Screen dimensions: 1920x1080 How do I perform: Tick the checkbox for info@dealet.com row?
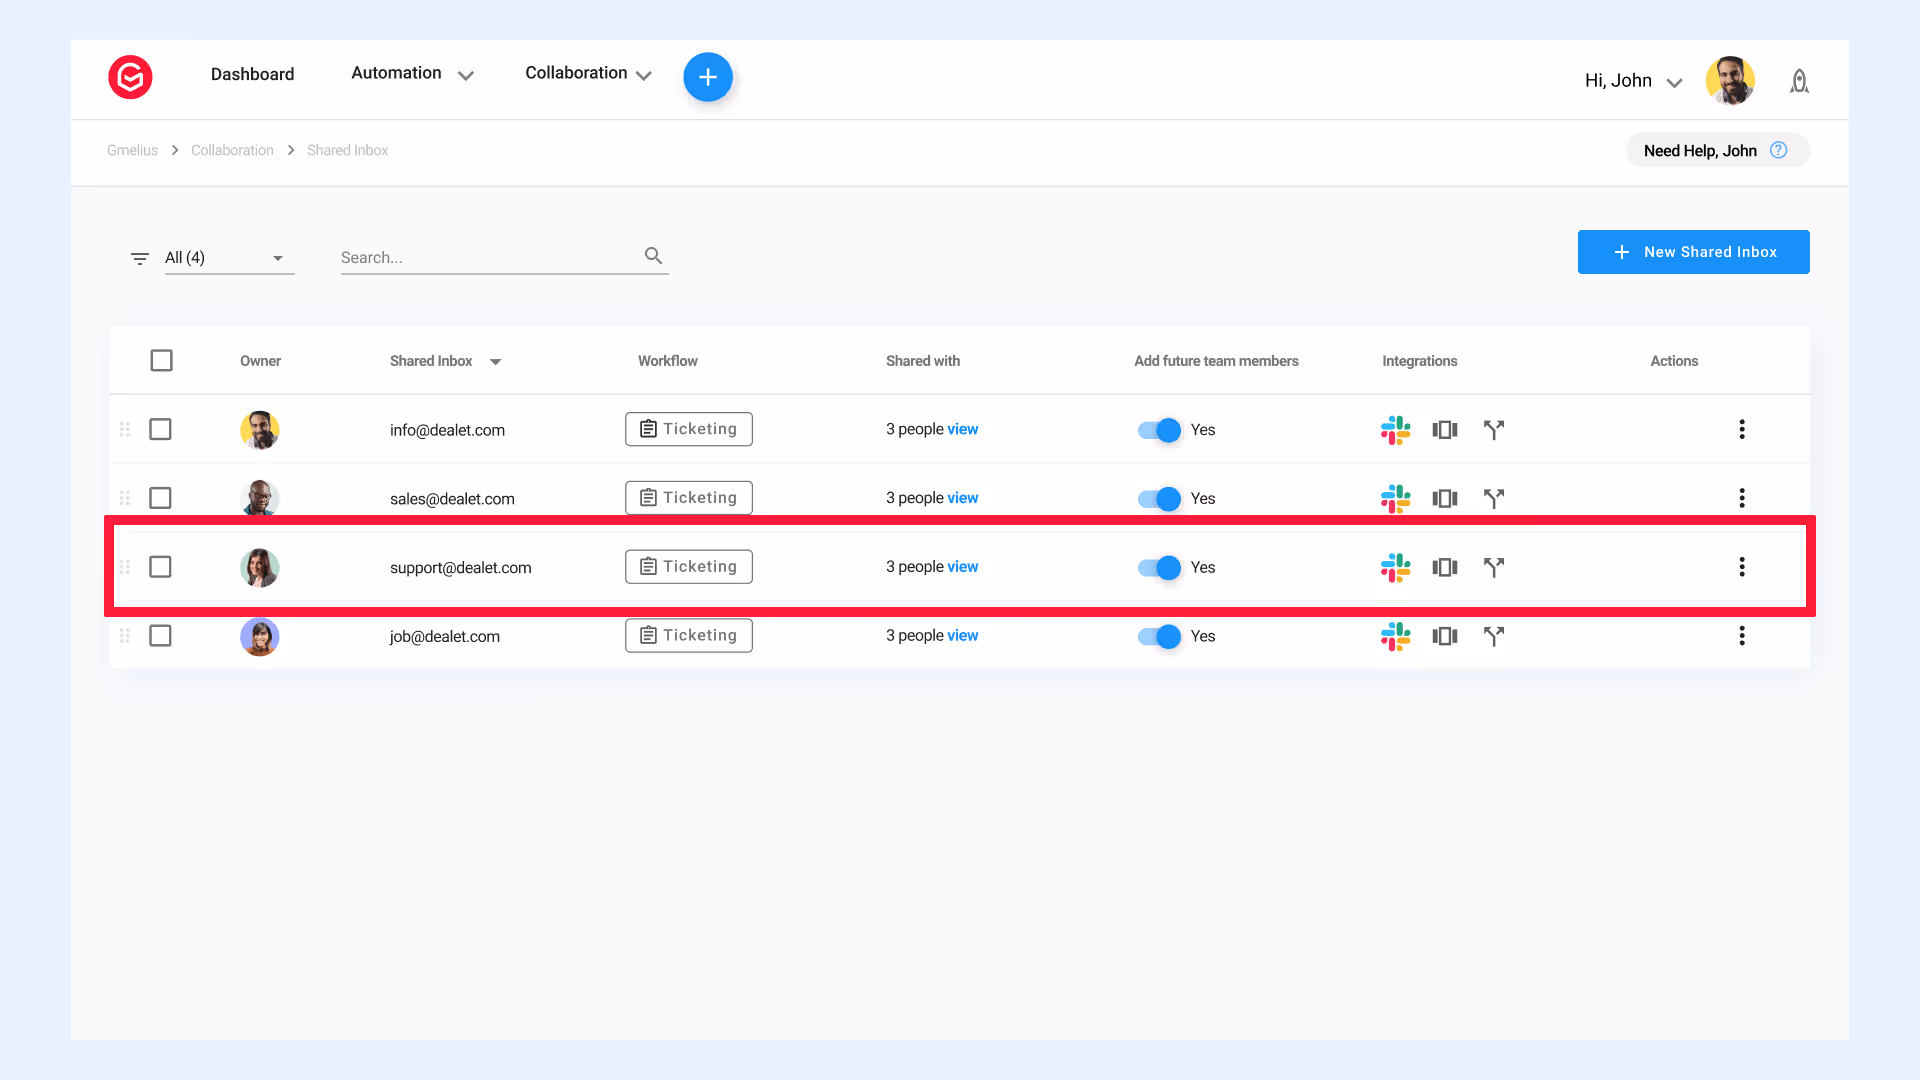click(x=160, y=429)
